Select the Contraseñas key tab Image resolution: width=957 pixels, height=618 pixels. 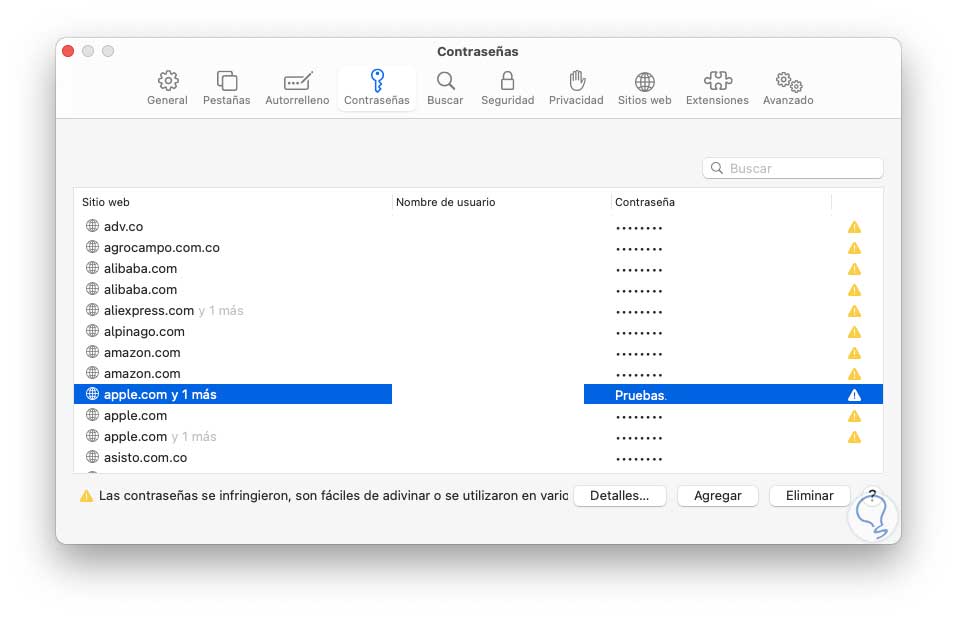tap(377, 88)
